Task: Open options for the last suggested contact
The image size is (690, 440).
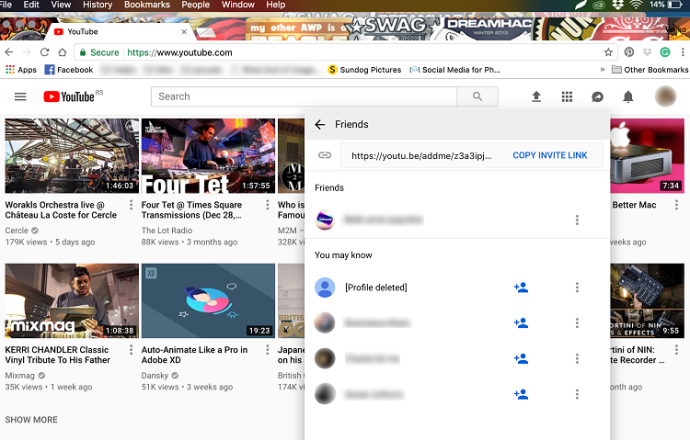Action: [577, 394]
